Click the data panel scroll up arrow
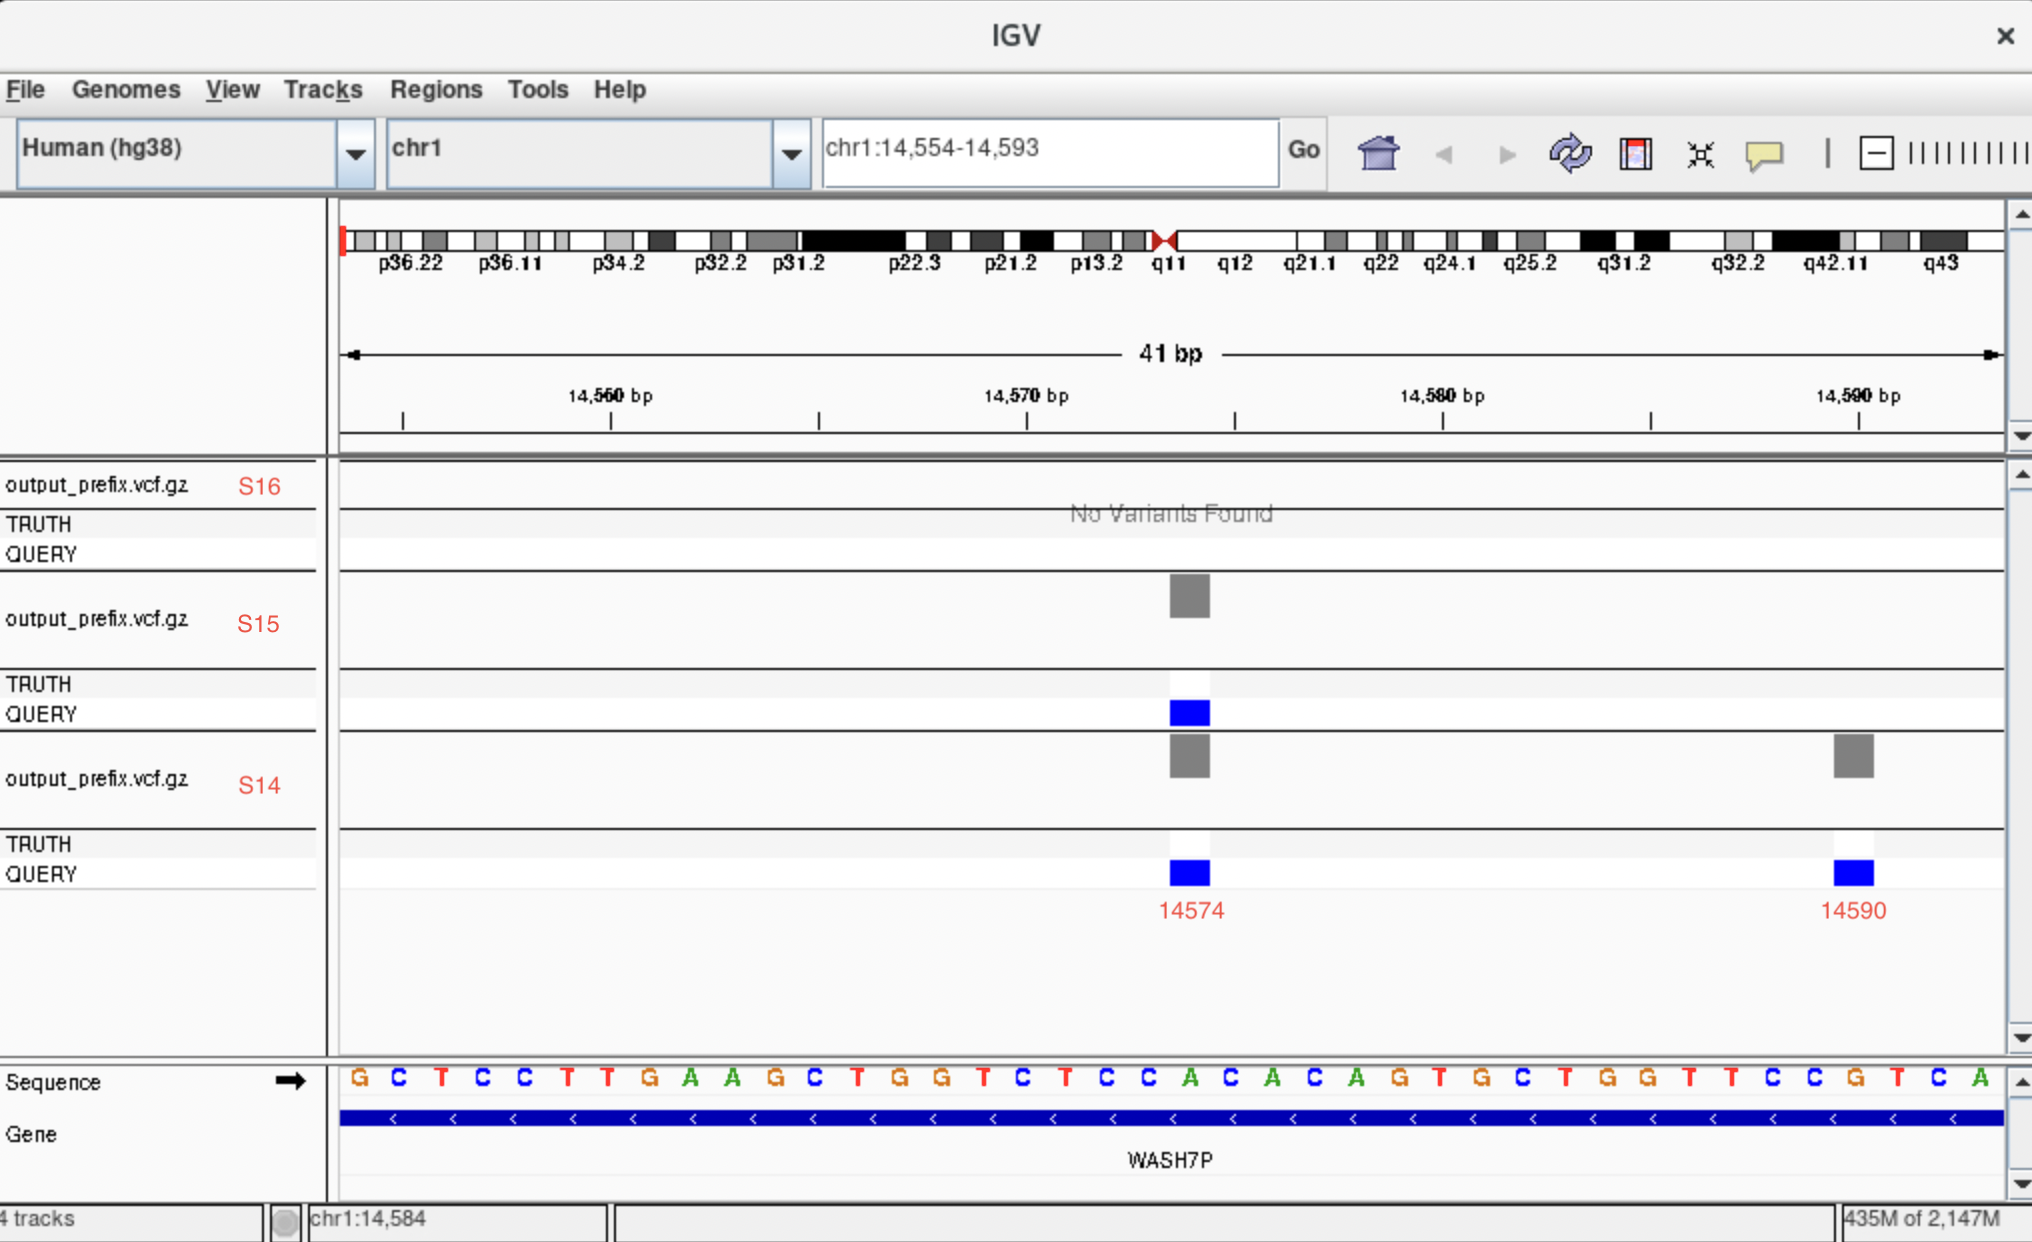Image resolution: width=2032 pixels, height=1242 pixels. click(x=2020, y=474)
